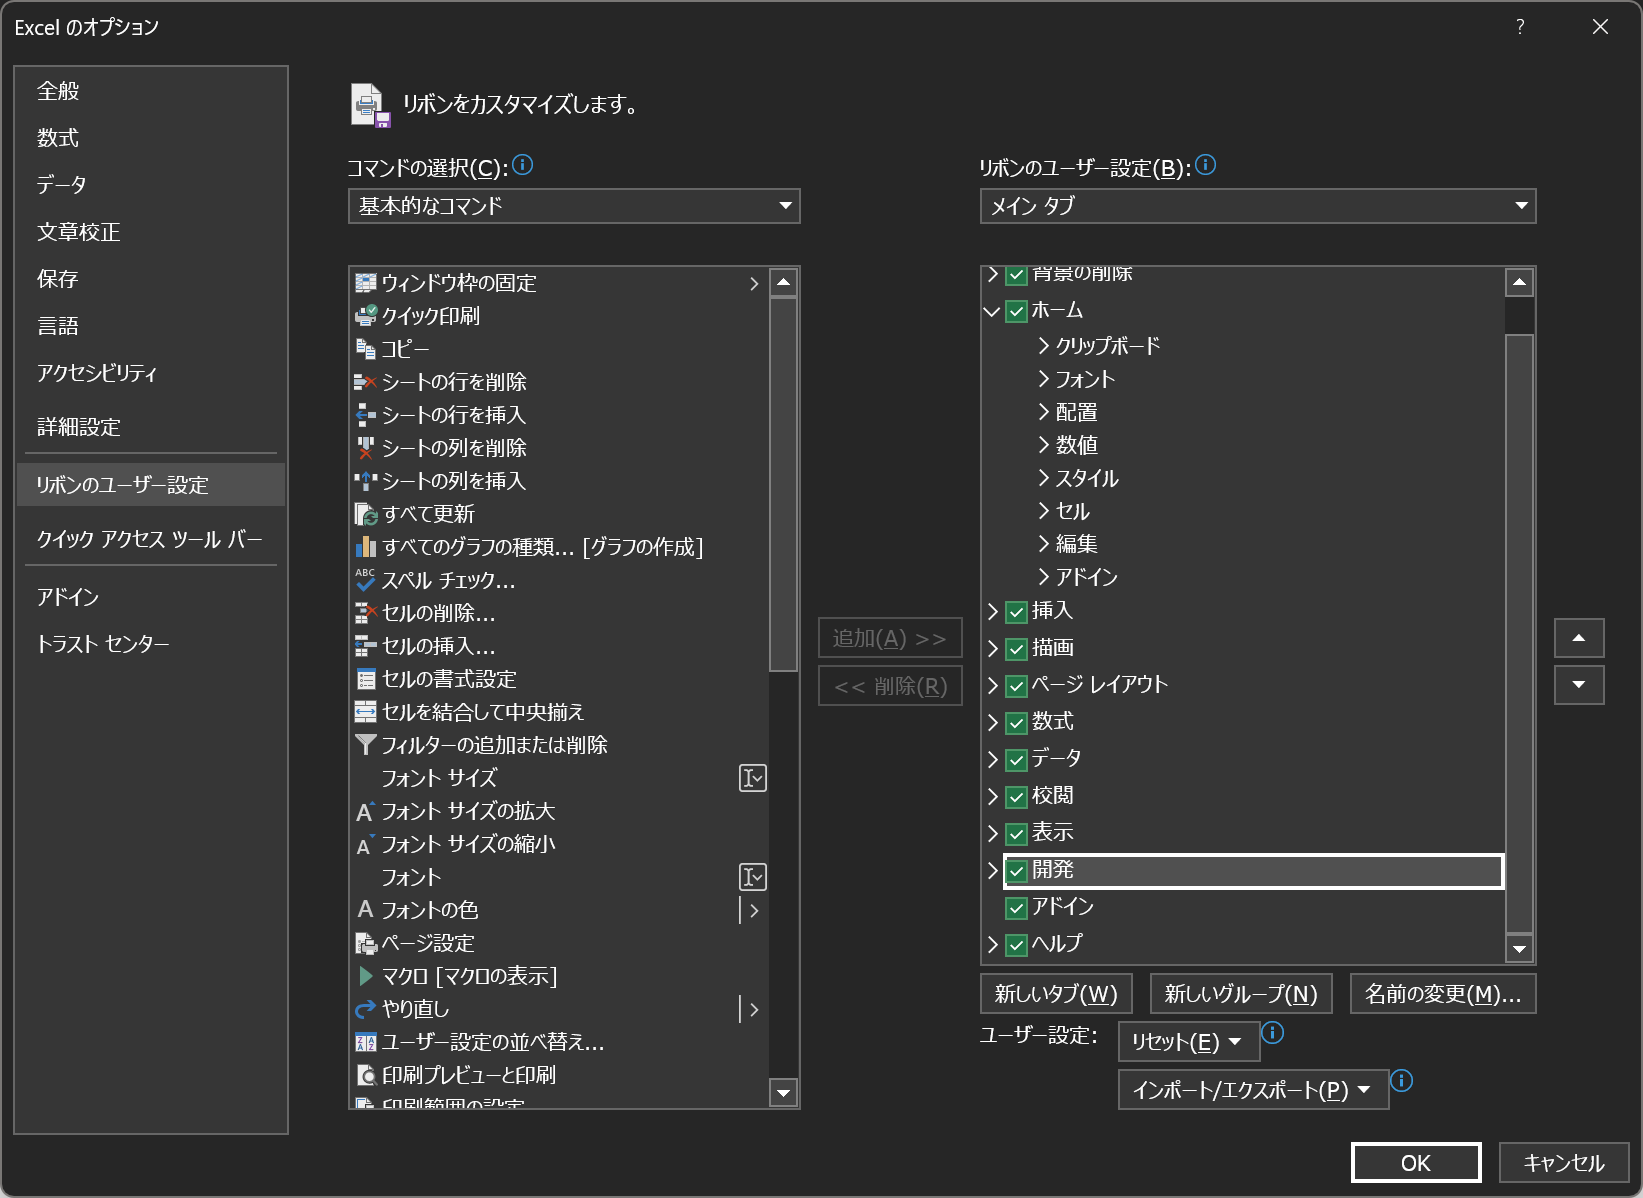
Task: Click the info icon beside コマンドの選択
Action: pyautogui.click(x=522, y=165)
